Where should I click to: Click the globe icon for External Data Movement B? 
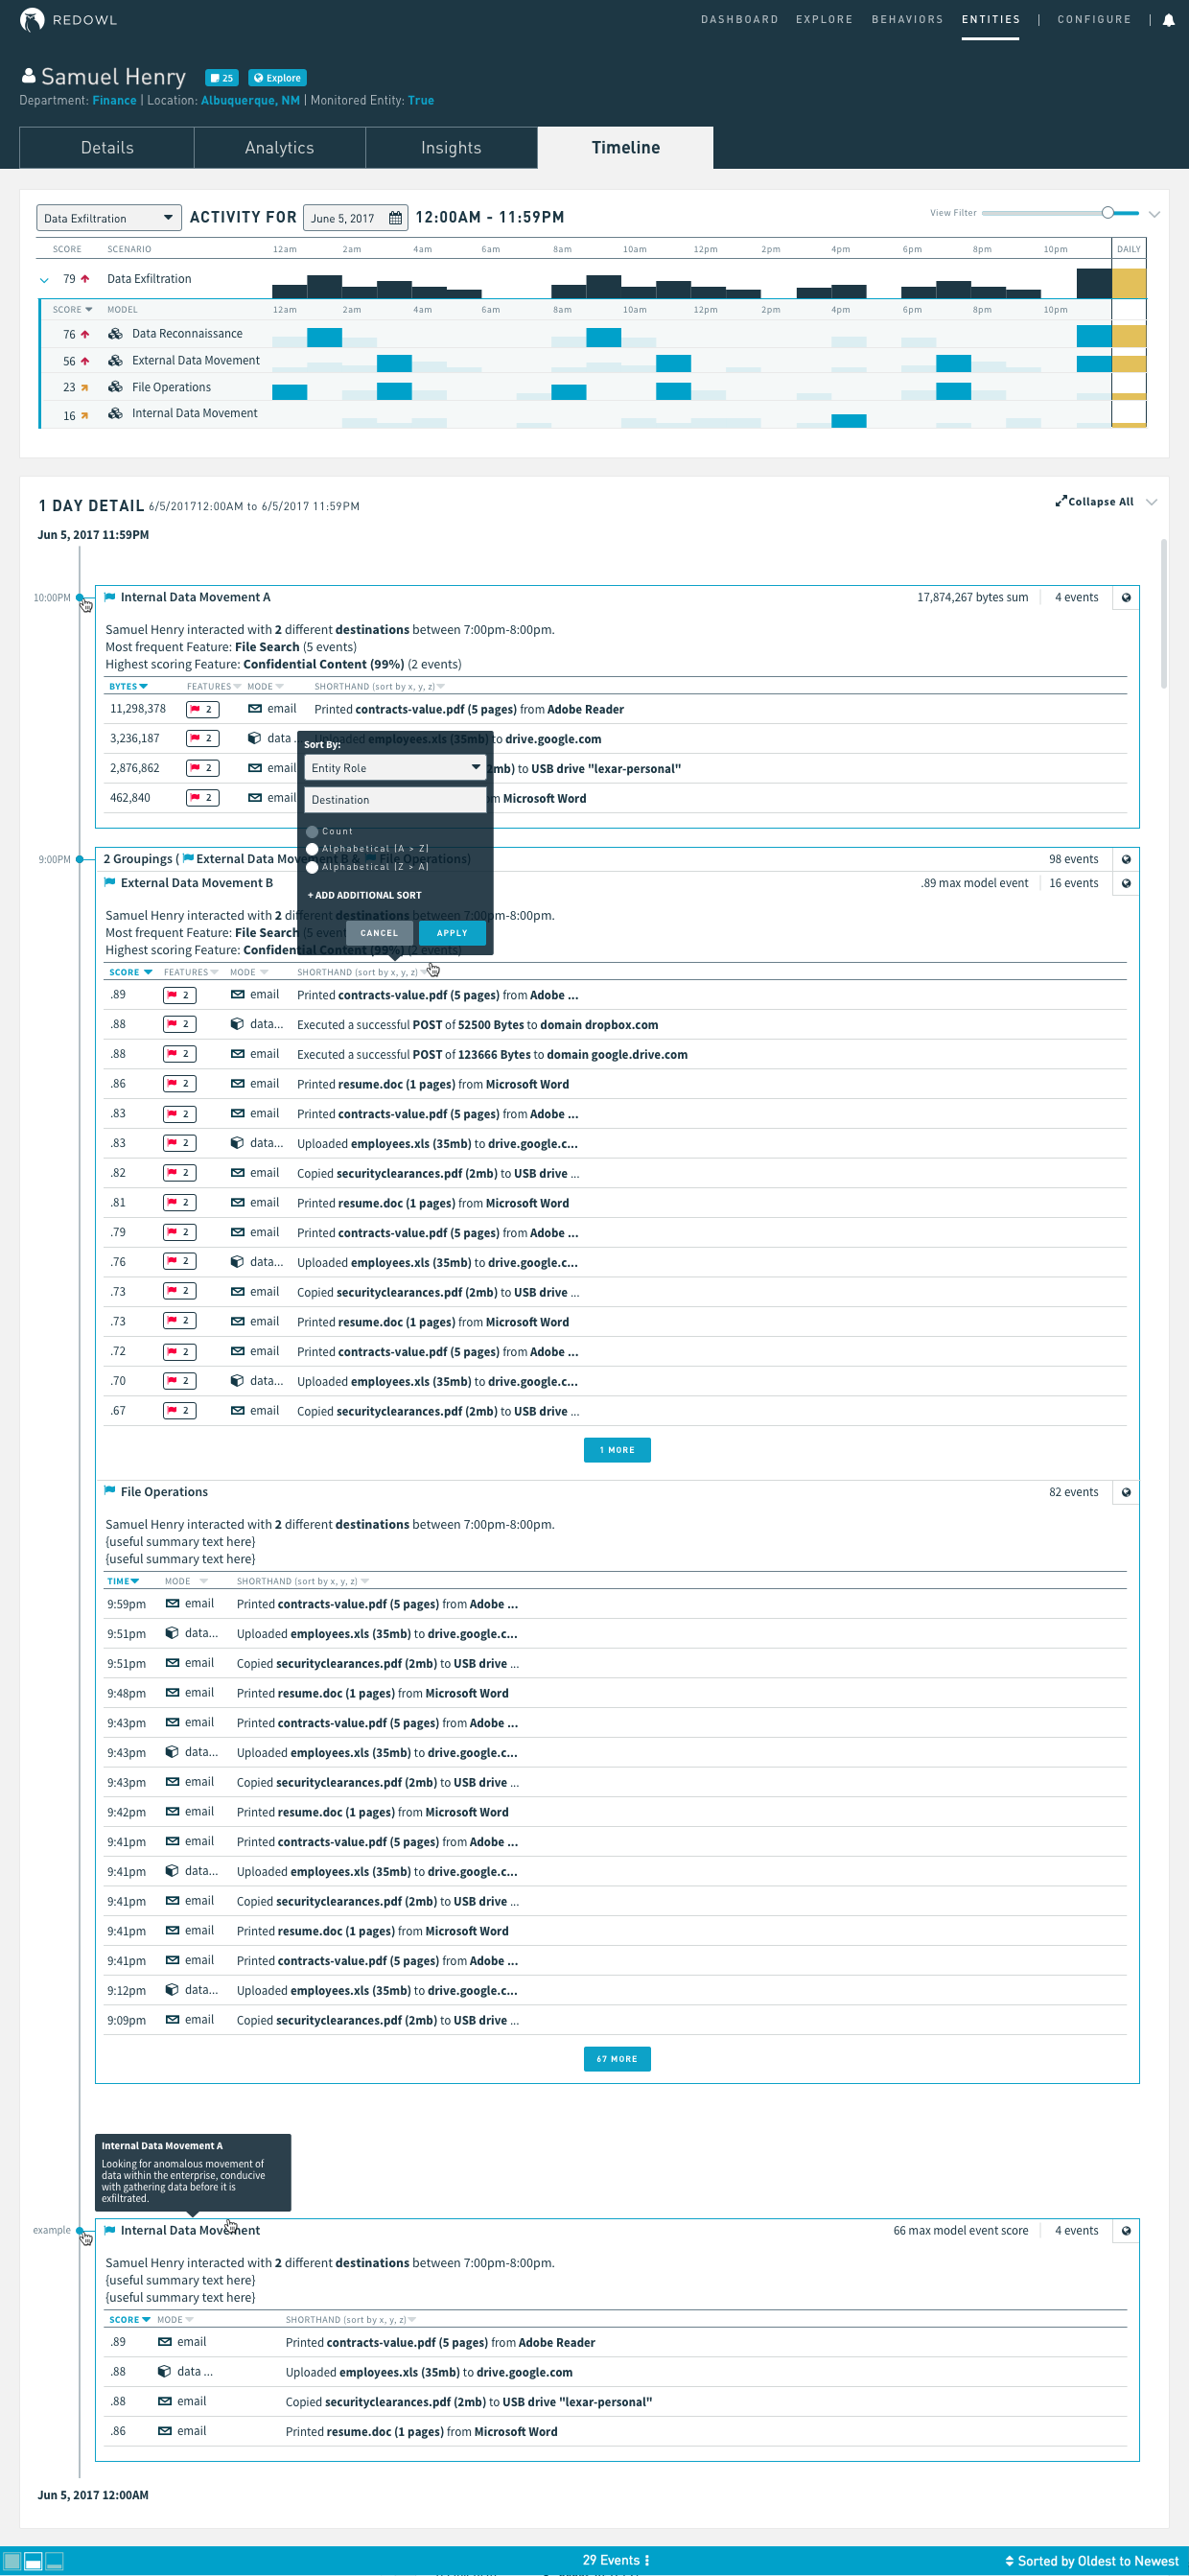tap(1126, 884)
